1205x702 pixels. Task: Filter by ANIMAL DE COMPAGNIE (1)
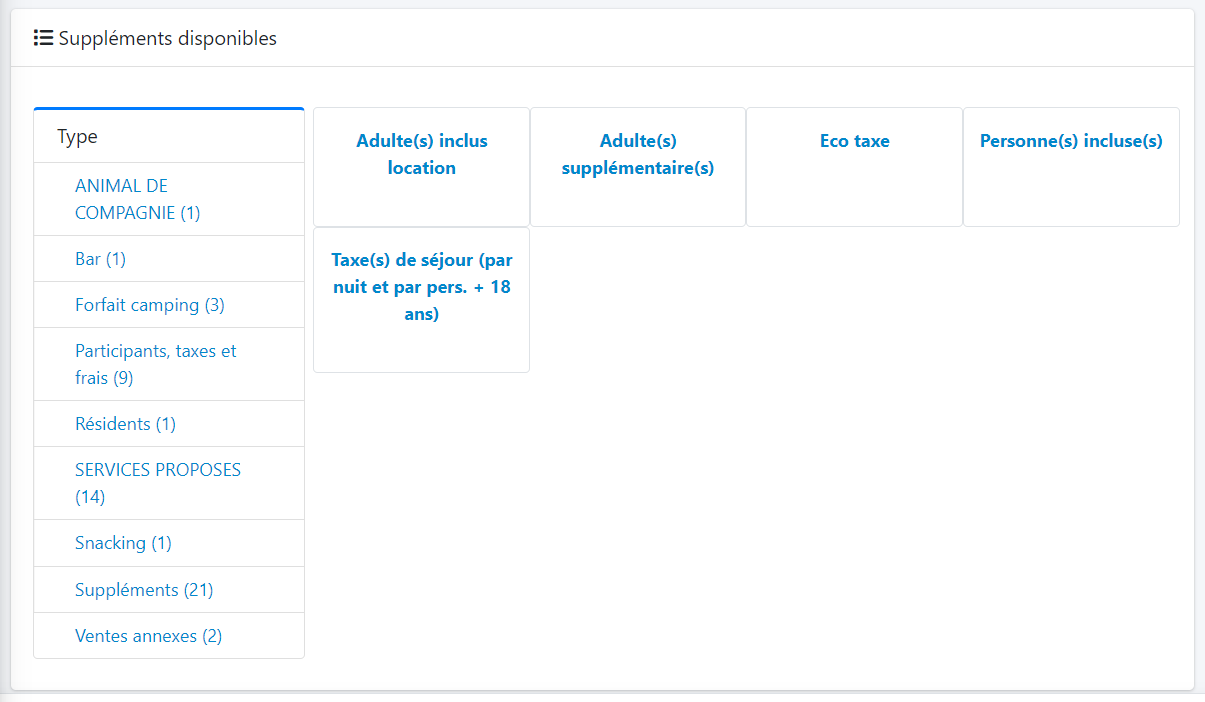137,199
